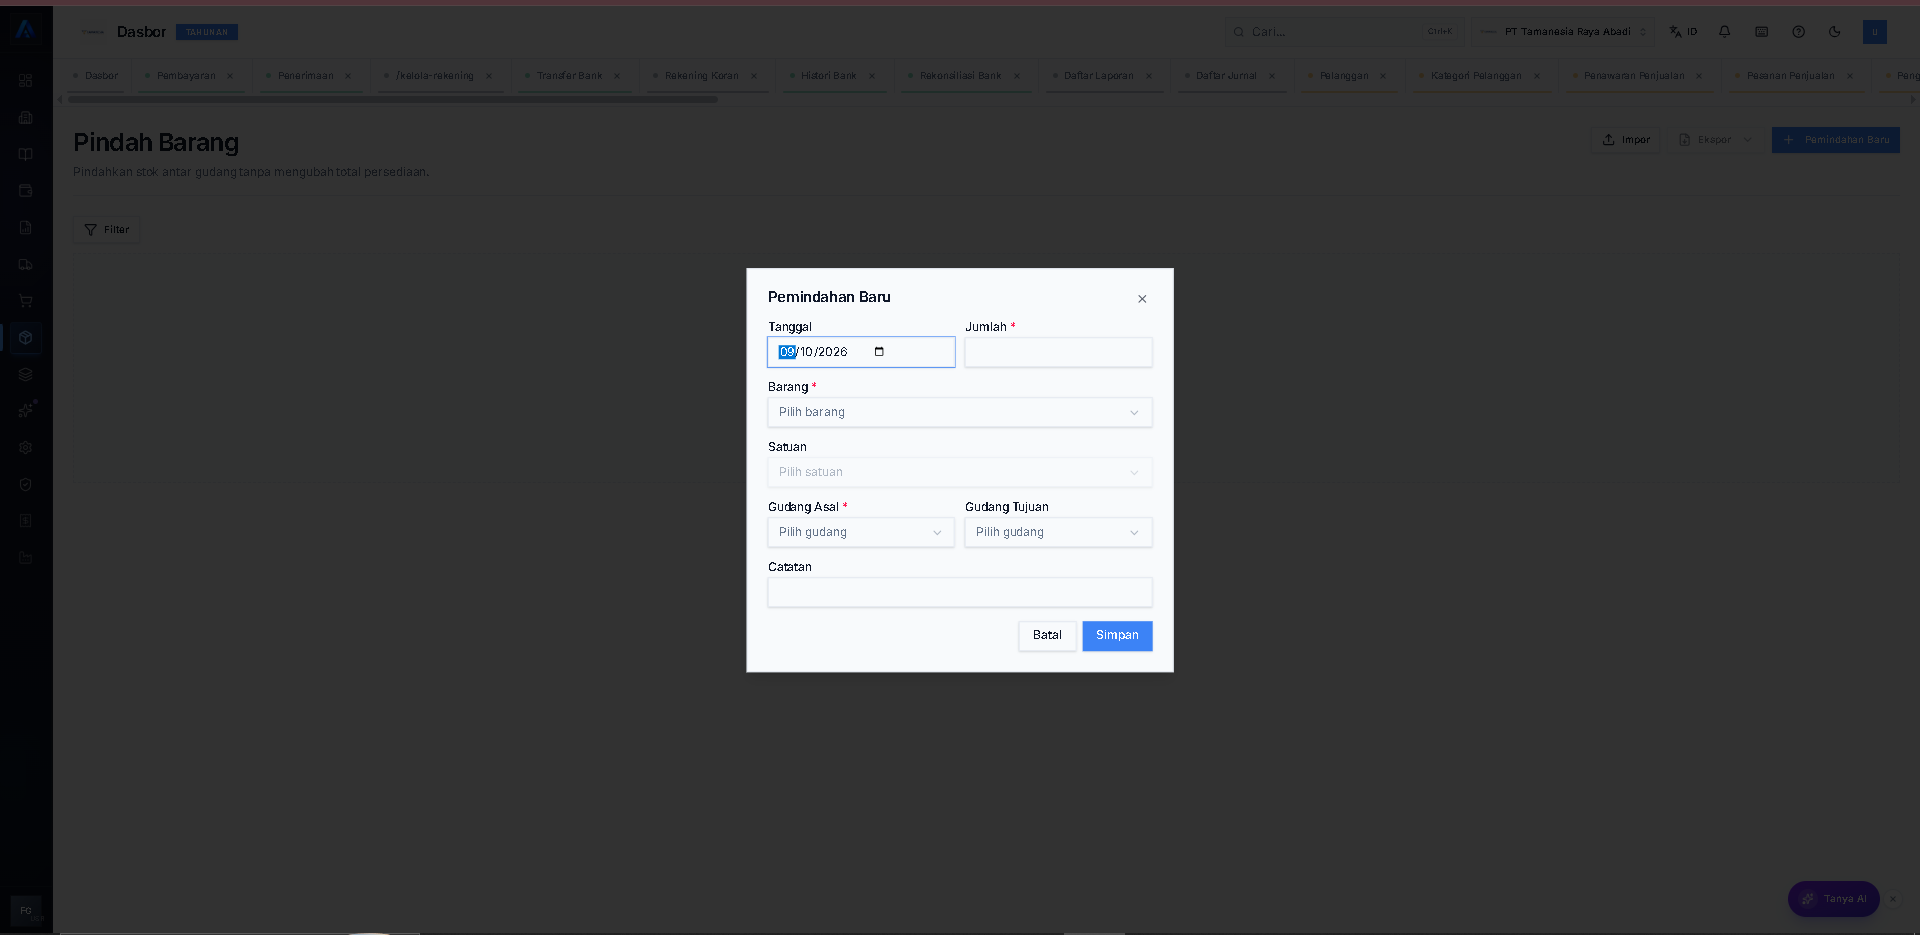Open the keyboard shortcuts icon
The width and height of the screenshot is (1920, 935).
pyautogui.click(x=1762, y=32)
